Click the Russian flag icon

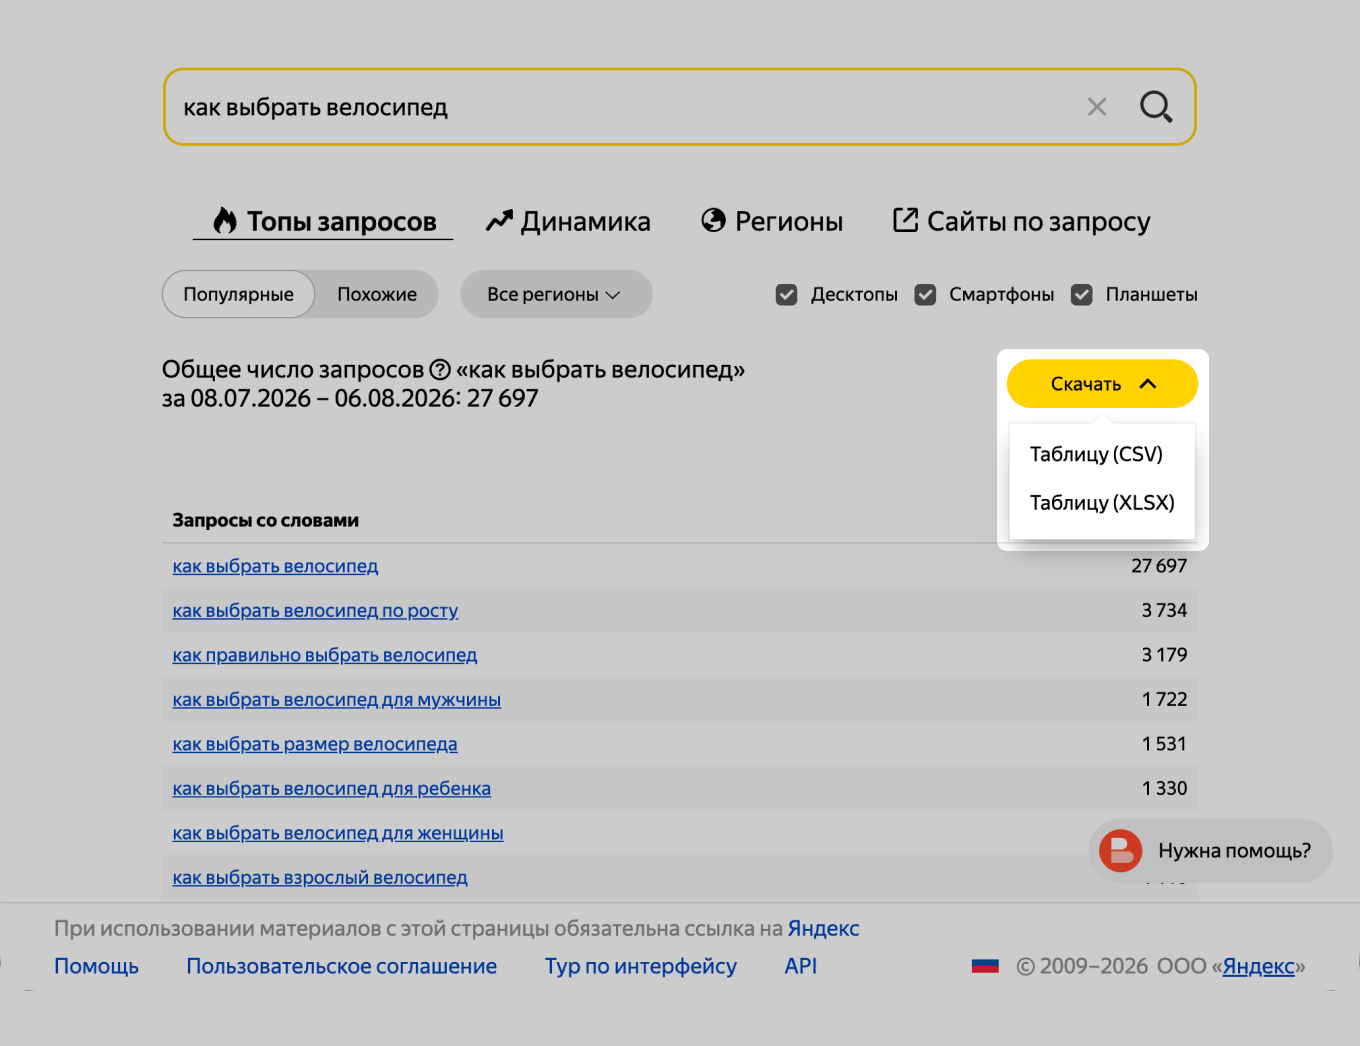tap(985, 966)
